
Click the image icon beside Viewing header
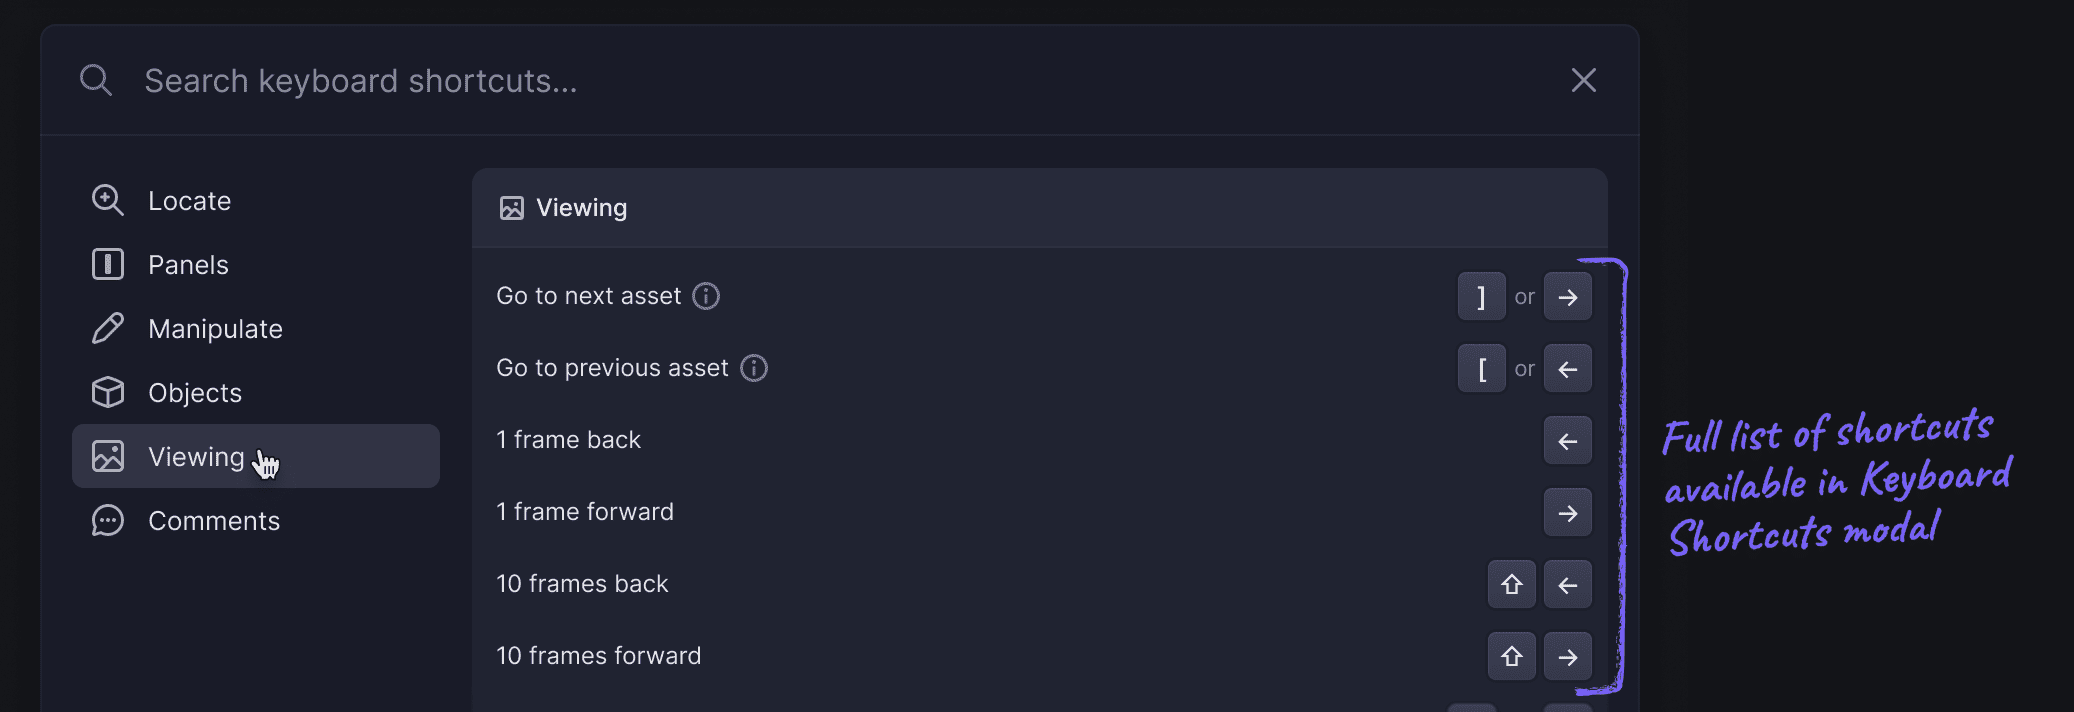coord(513,207)
